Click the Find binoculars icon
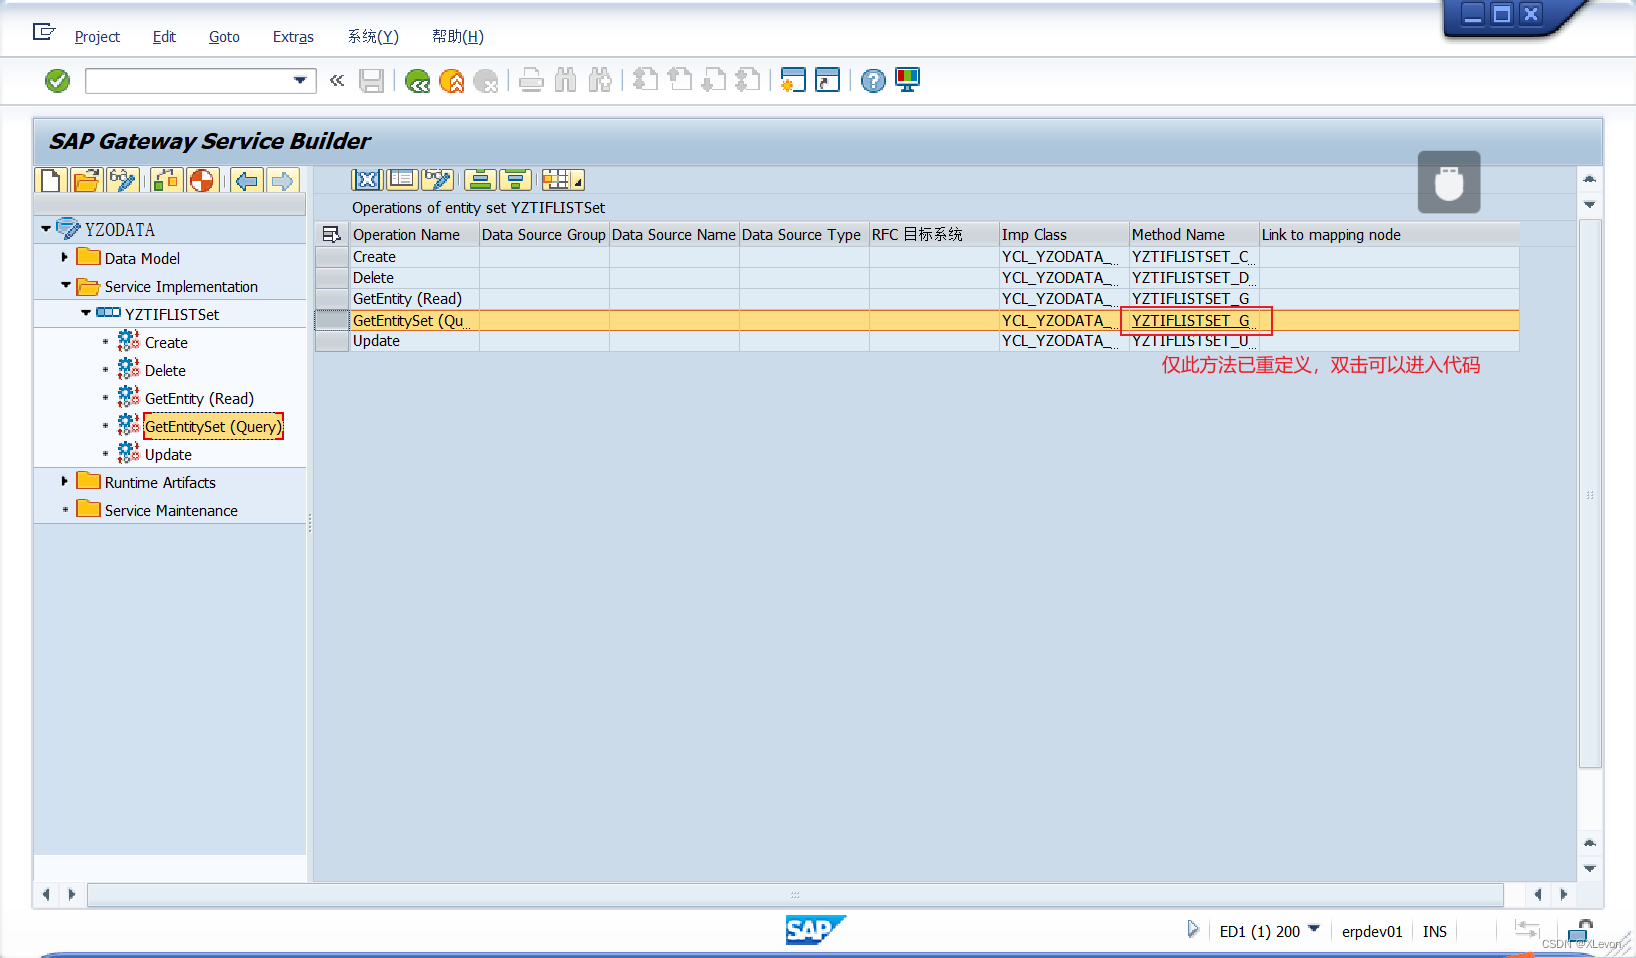This screenshot has height=958, width=1636. (566, 81)
